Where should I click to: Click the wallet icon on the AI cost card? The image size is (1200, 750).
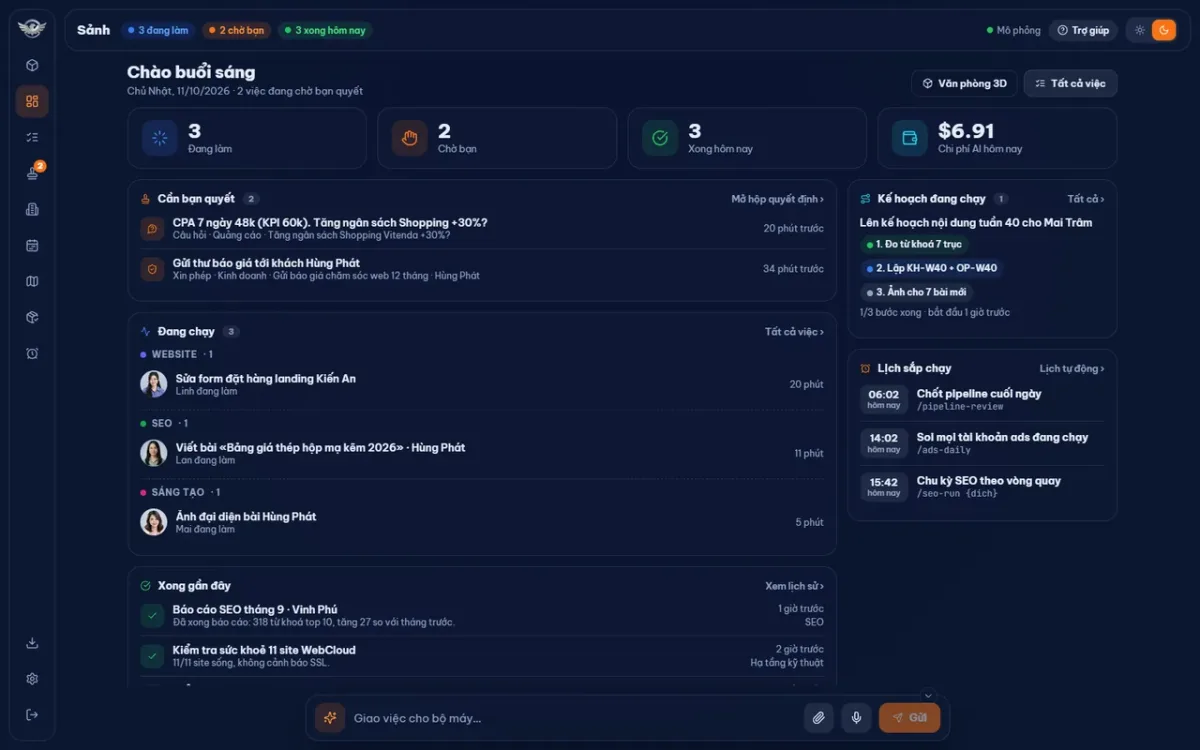[x=910, y=138]
